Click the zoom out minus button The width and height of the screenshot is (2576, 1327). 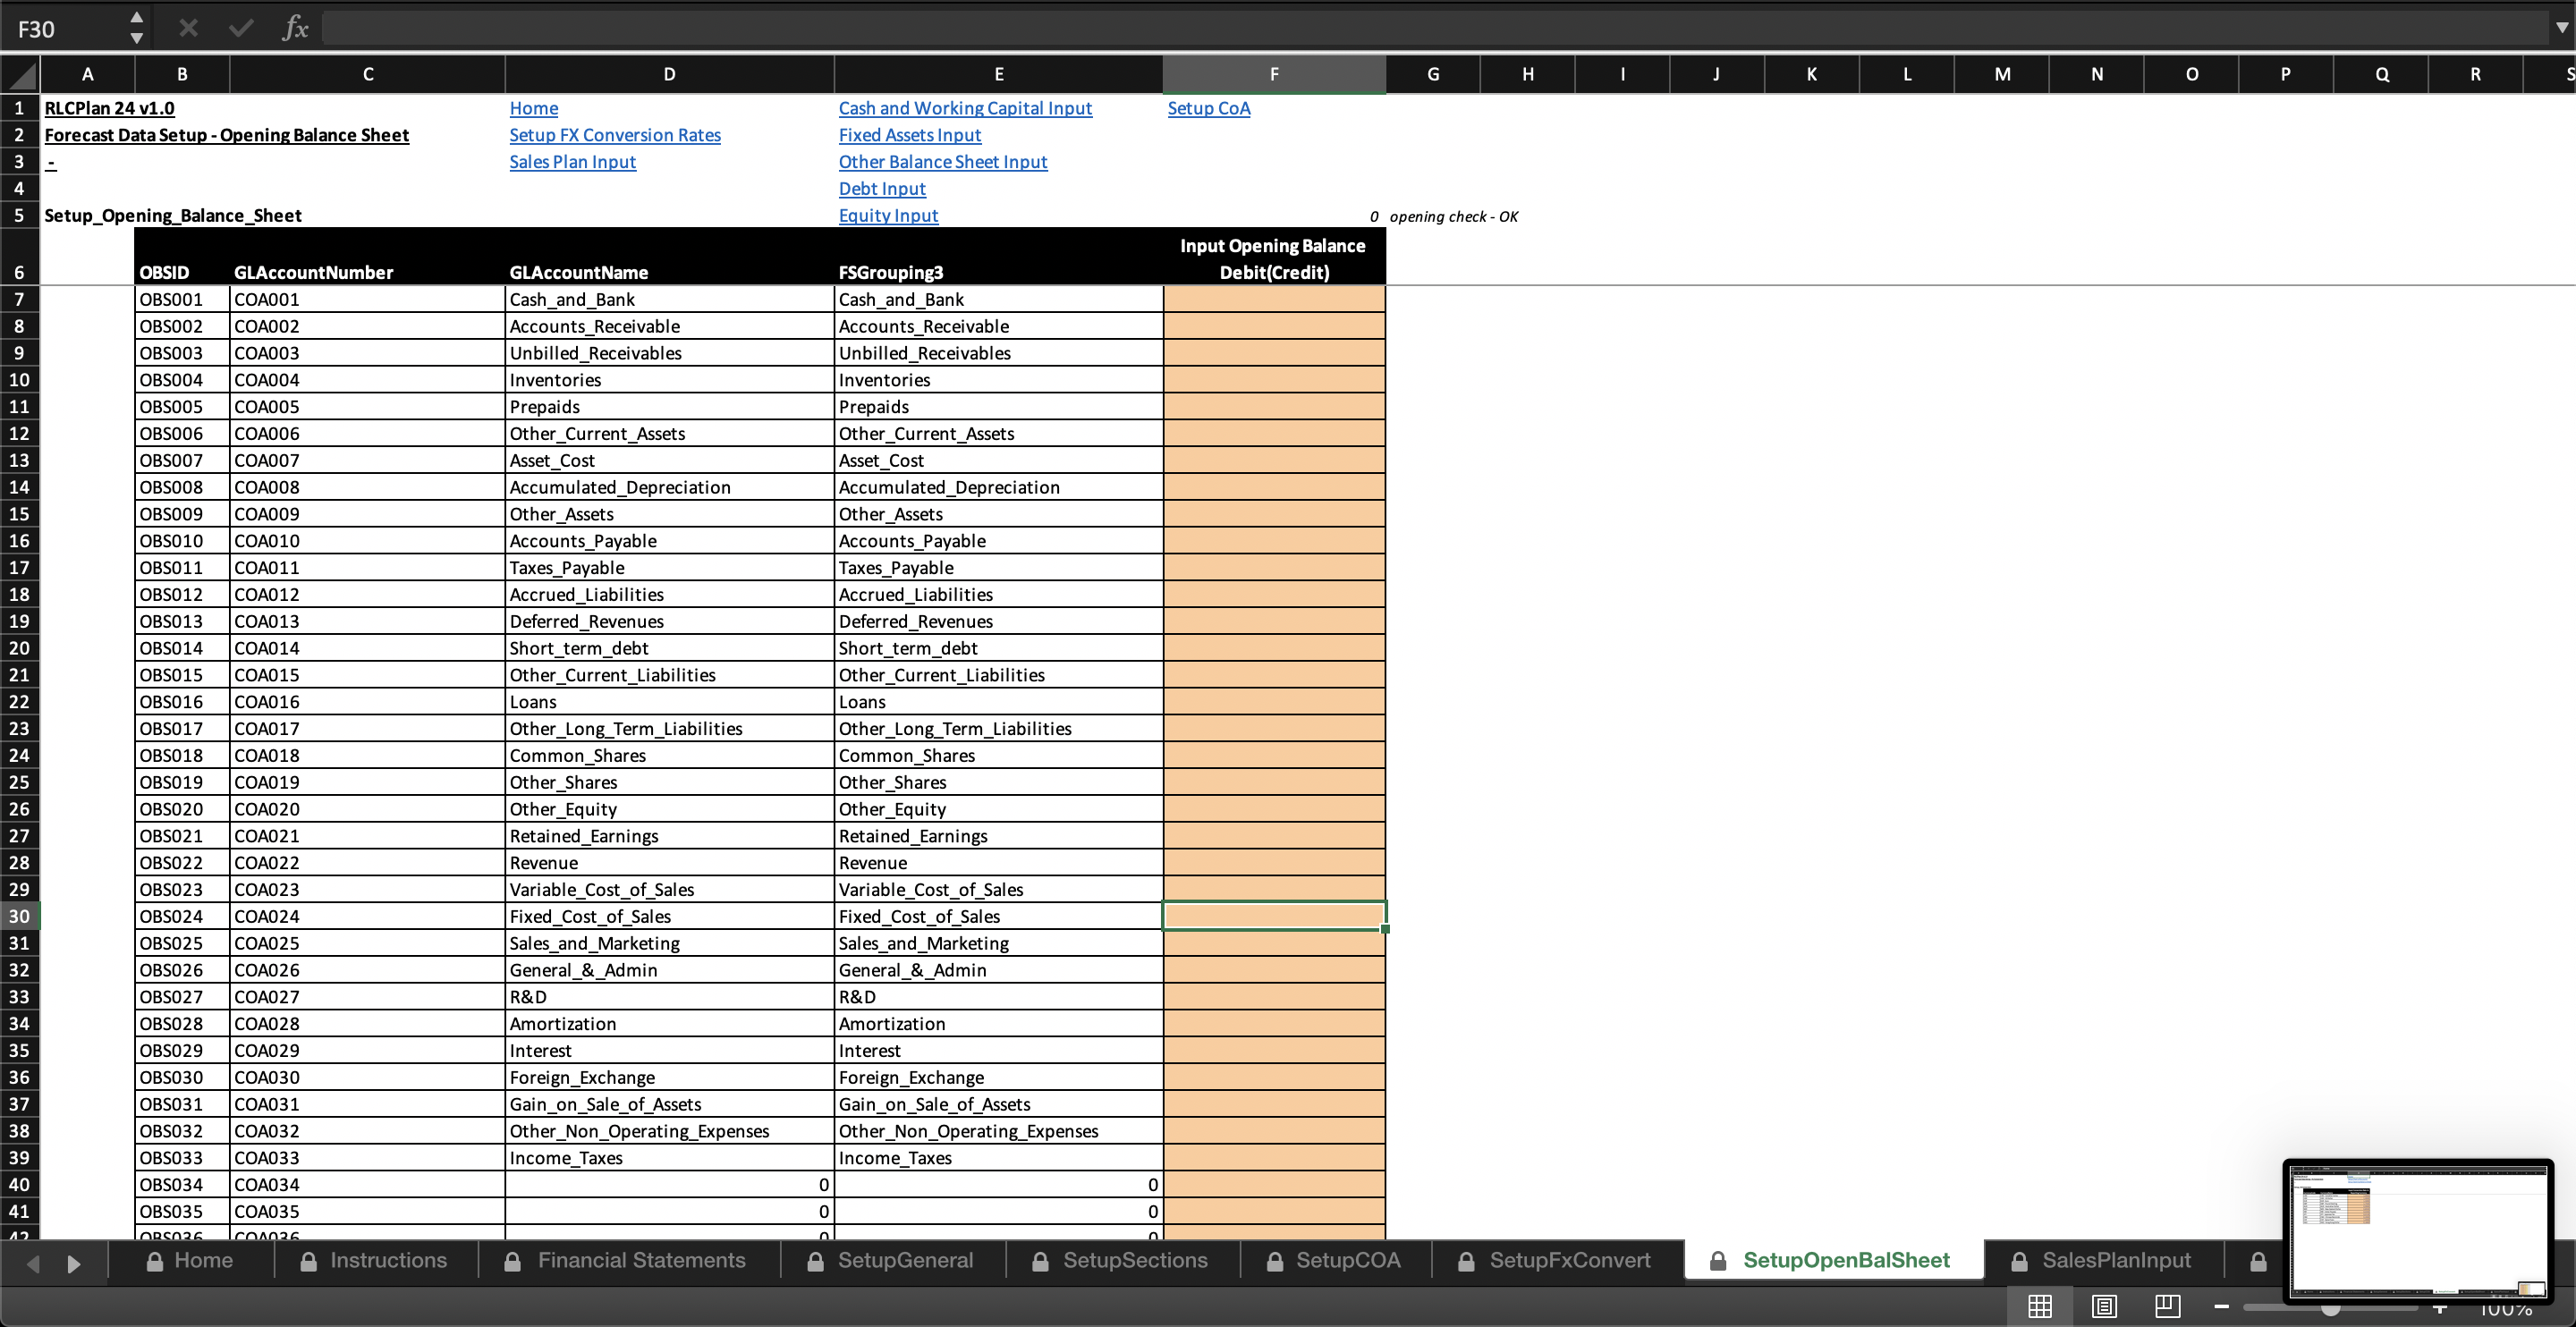pos(2221,1306)
